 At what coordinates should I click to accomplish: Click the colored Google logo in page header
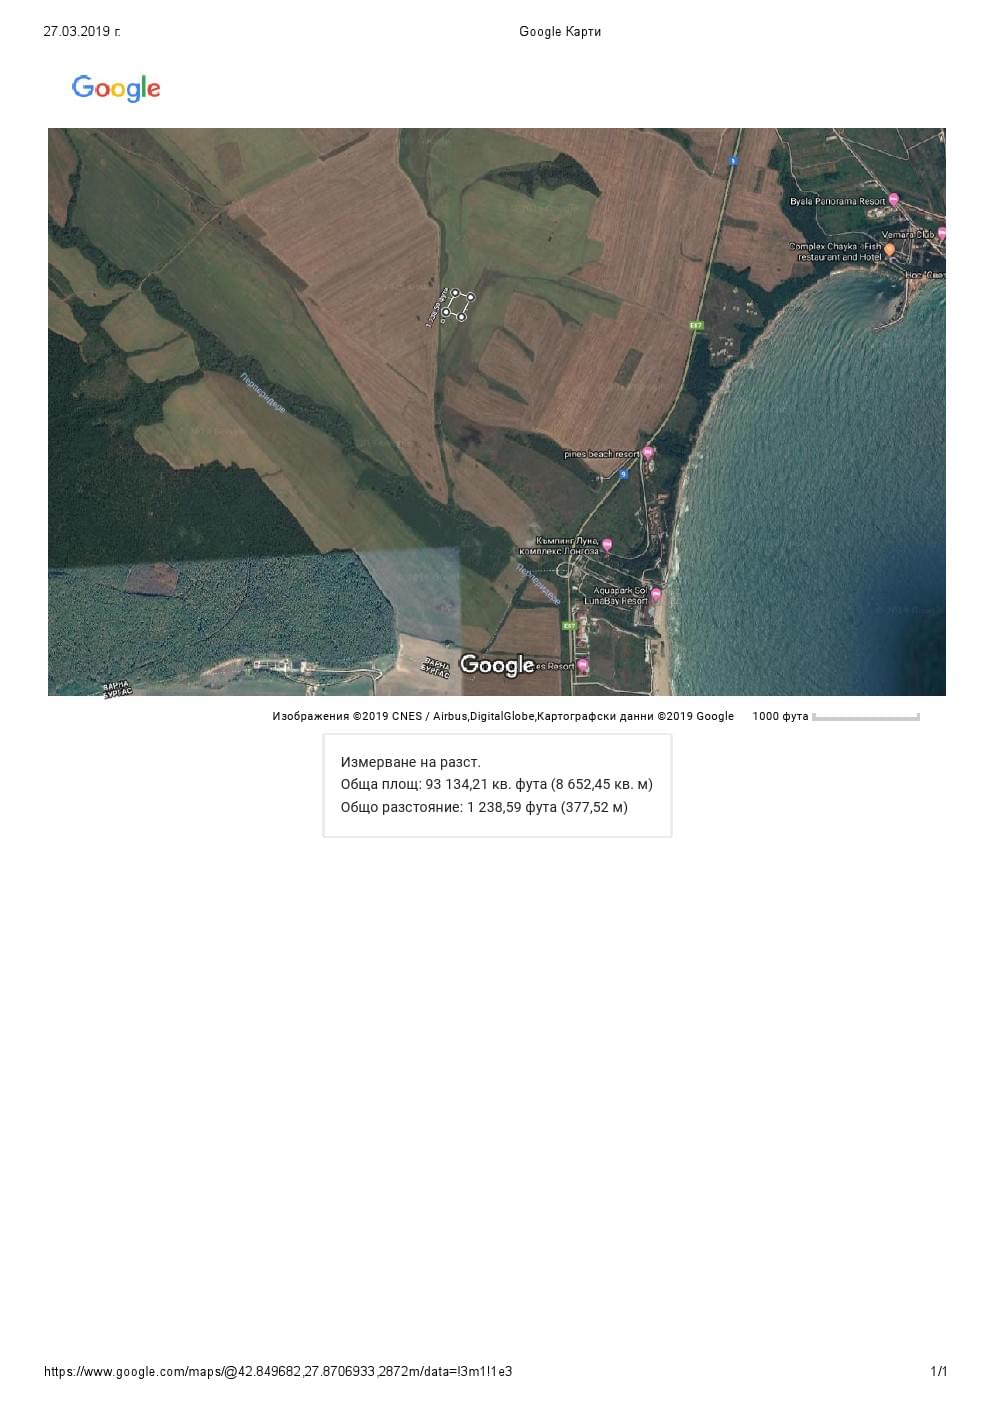[116, 88]
